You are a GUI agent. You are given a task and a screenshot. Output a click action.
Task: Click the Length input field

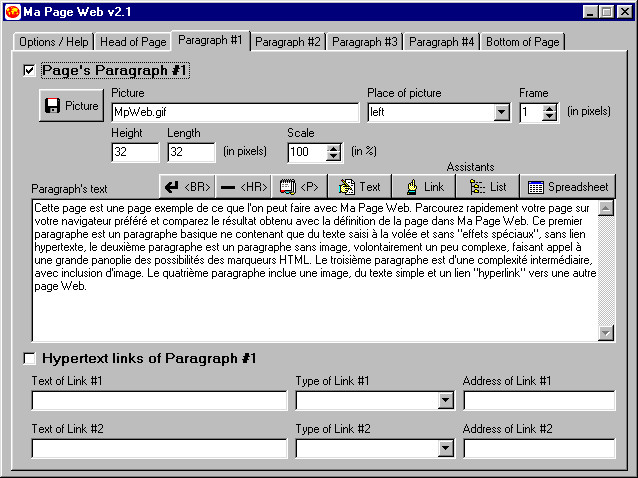[191, 152]
